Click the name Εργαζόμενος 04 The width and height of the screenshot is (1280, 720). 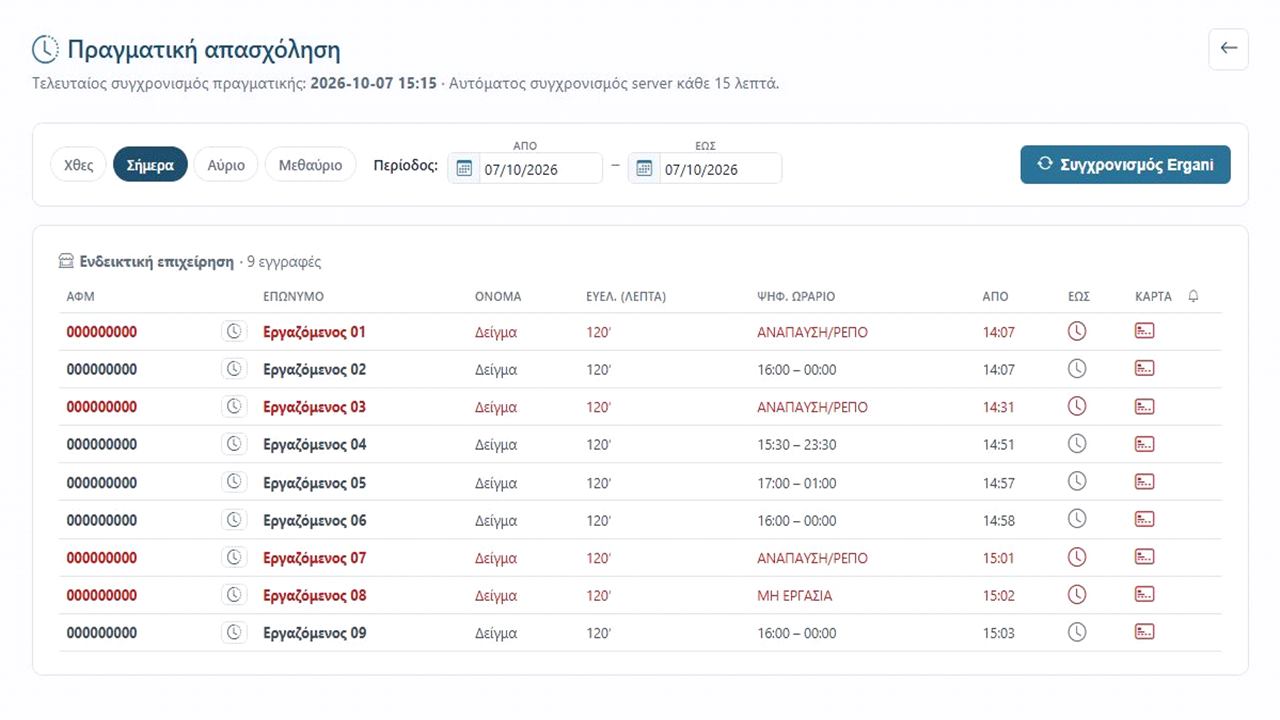(x=314, y=444)
